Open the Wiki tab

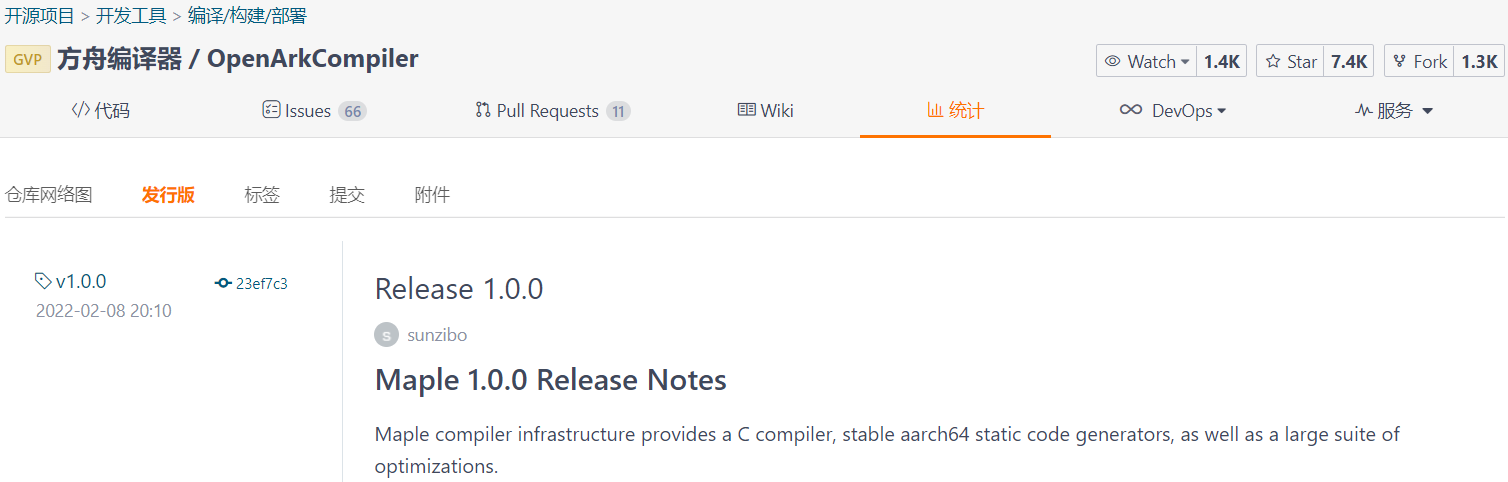coord(765,111)
